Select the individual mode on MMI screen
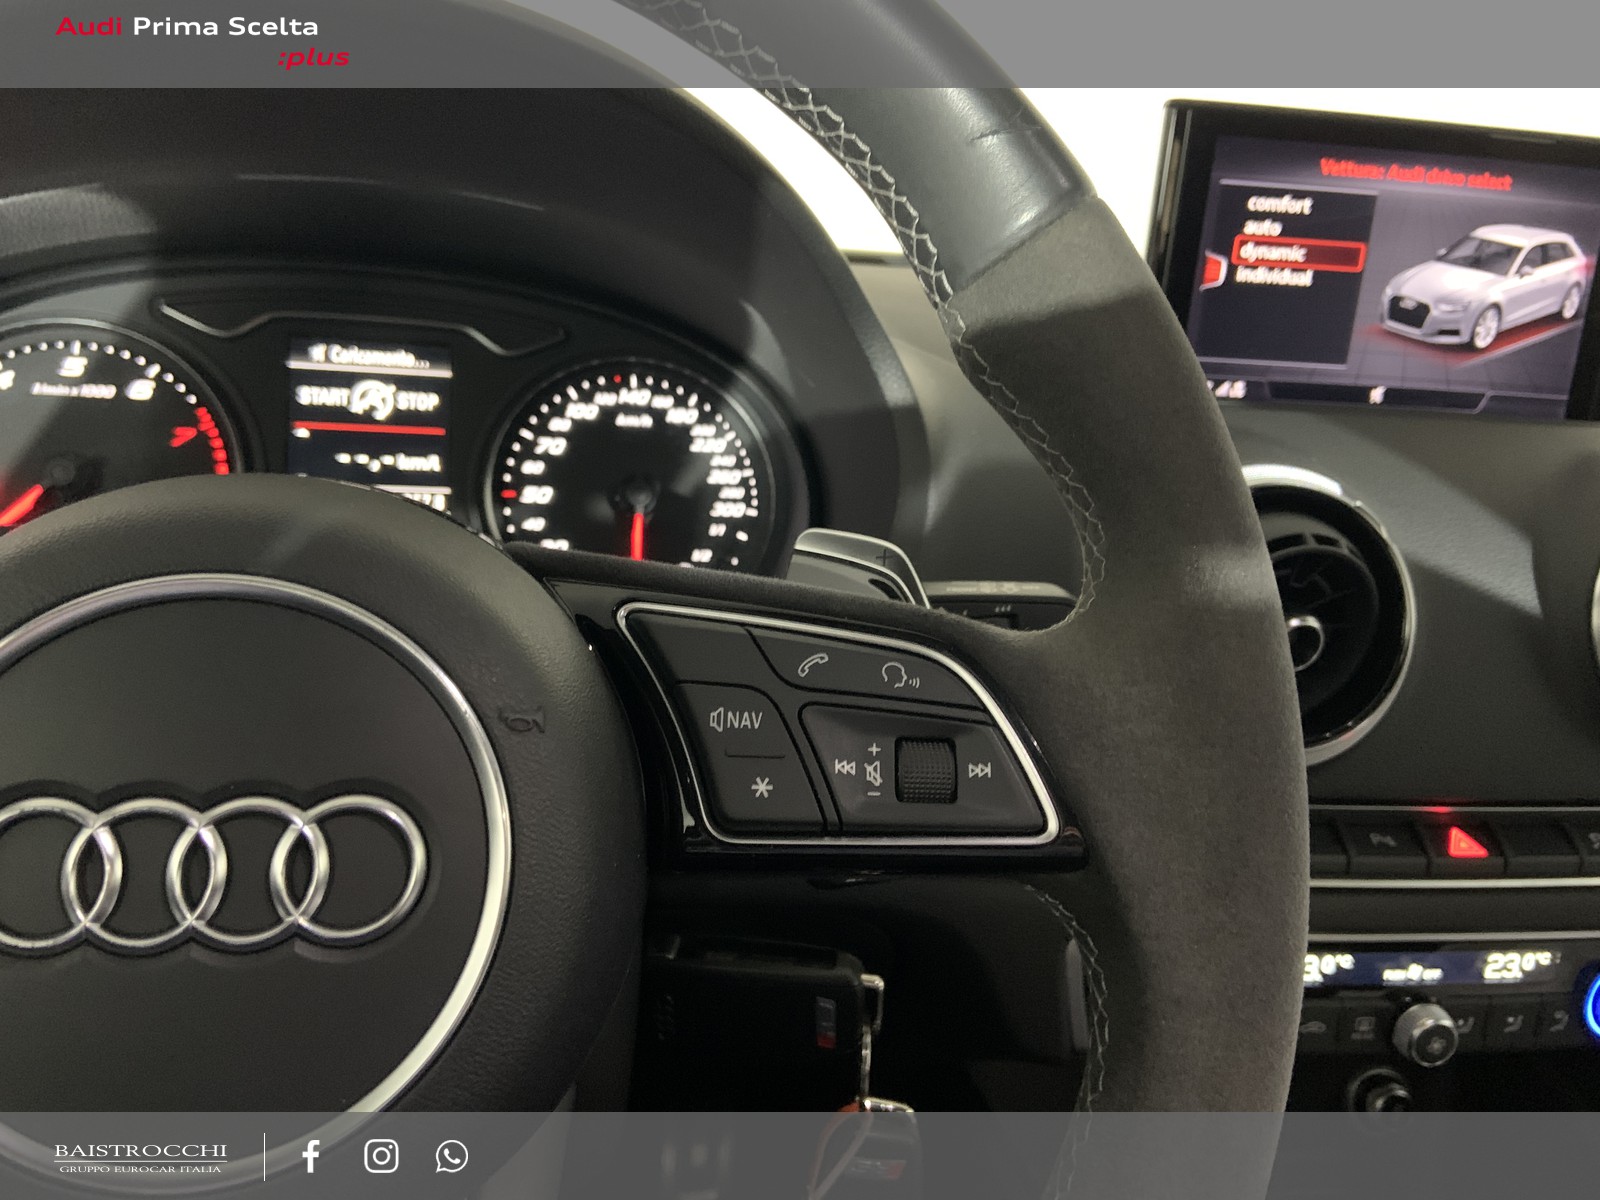This screenshot has width=1600, height=1200. click(1273, 276)
